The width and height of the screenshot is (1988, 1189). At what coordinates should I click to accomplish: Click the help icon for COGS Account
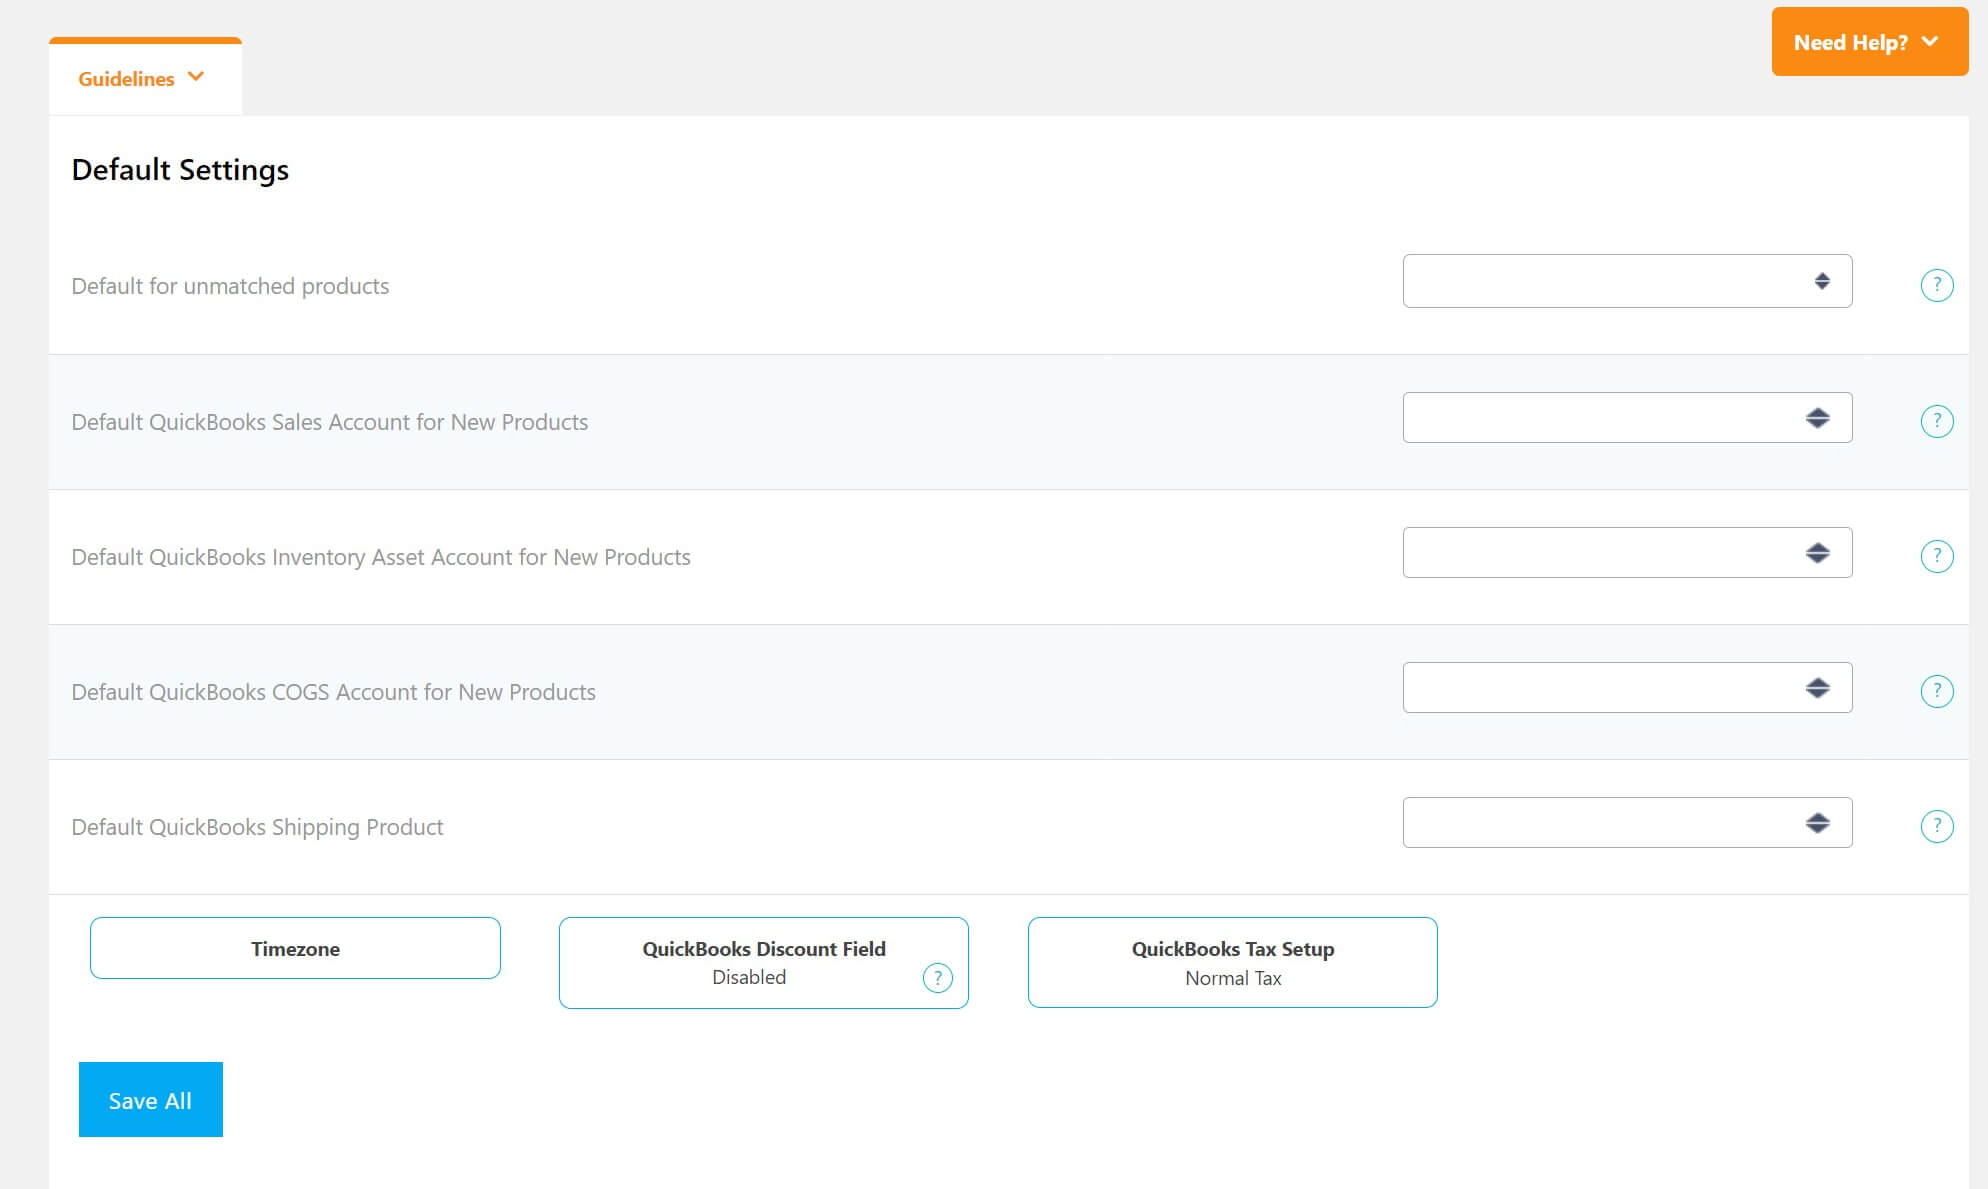[1938, 690]
